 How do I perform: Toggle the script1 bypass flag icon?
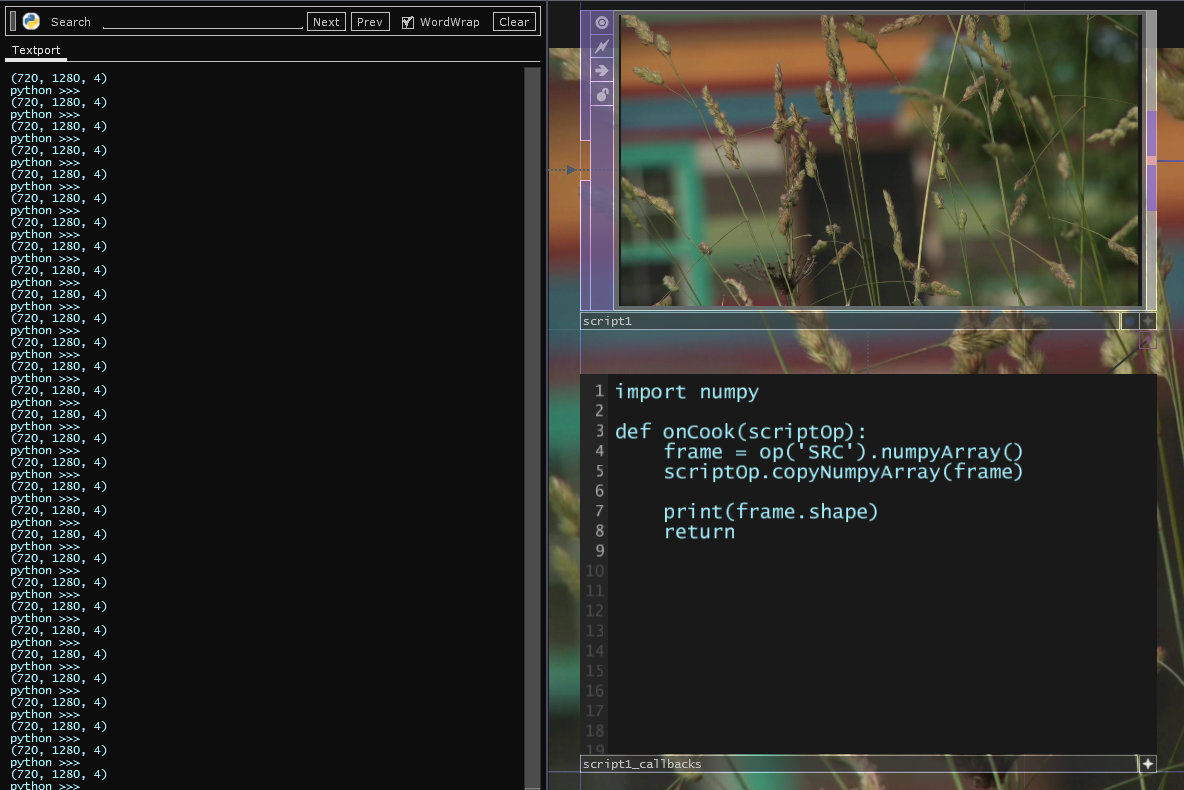602,46
